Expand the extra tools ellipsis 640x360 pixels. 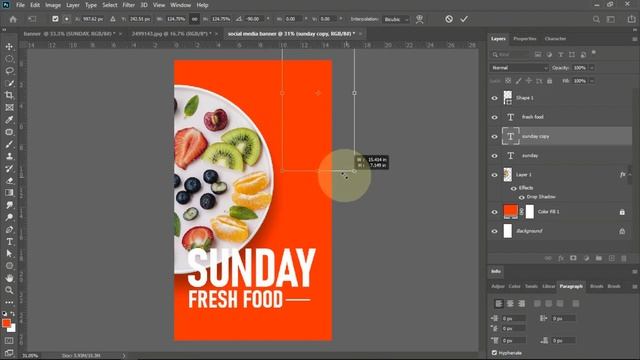[x=9, y=302]
